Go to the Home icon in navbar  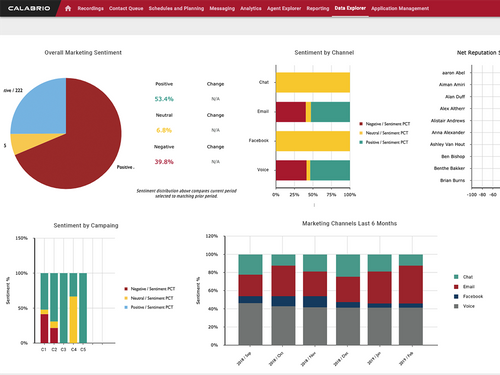68,8
